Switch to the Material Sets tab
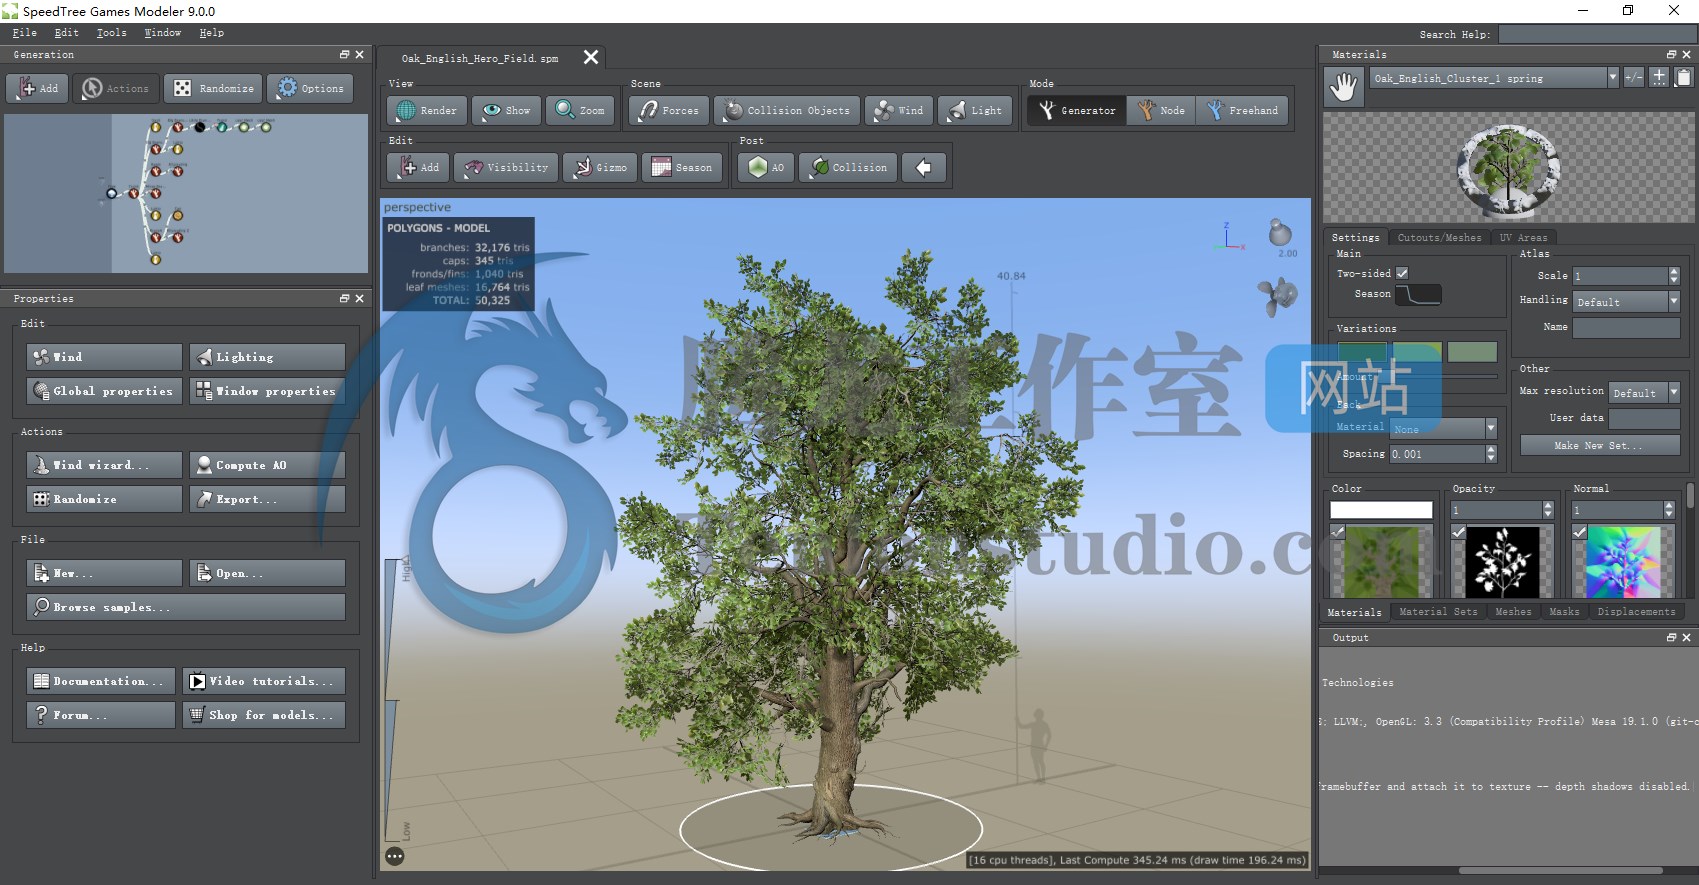The image size is (1699, 885). point(1438,612)
